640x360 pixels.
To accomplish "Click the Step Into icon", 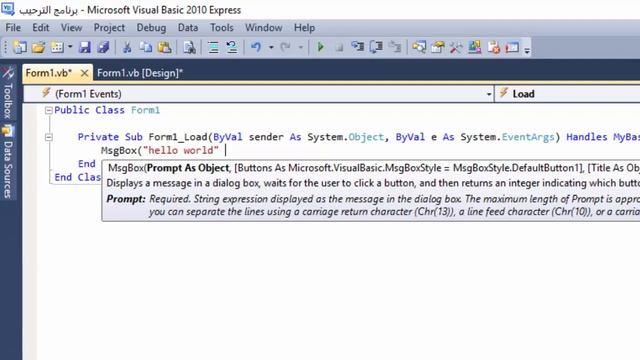I will [x=357, y=47].
